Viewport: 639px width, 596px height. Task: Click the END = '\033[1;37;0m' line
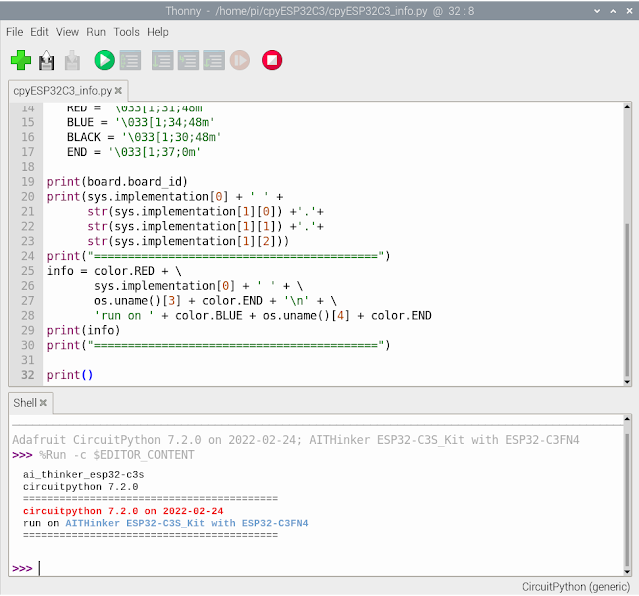point(134,152)
